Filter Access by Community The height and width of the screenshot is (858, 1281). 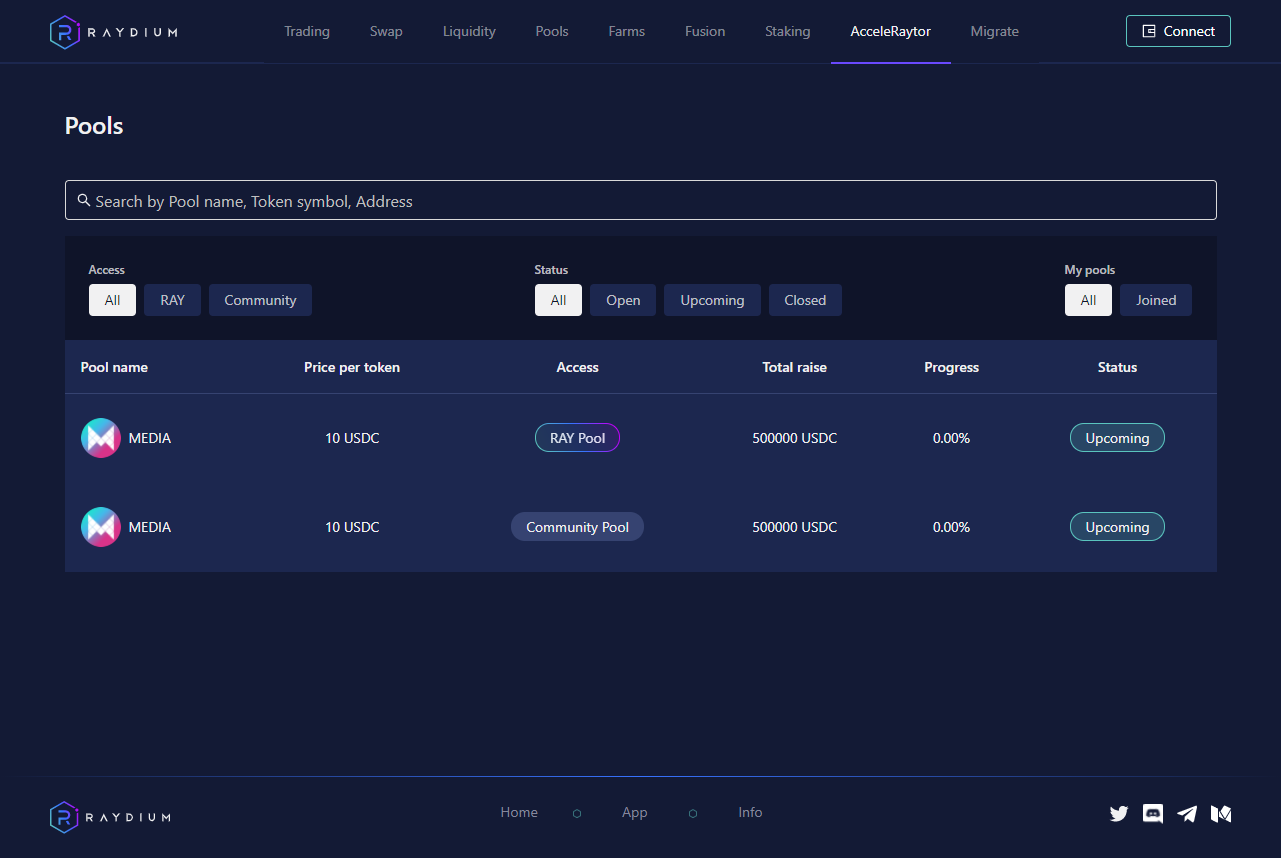[x=260, y=300]
